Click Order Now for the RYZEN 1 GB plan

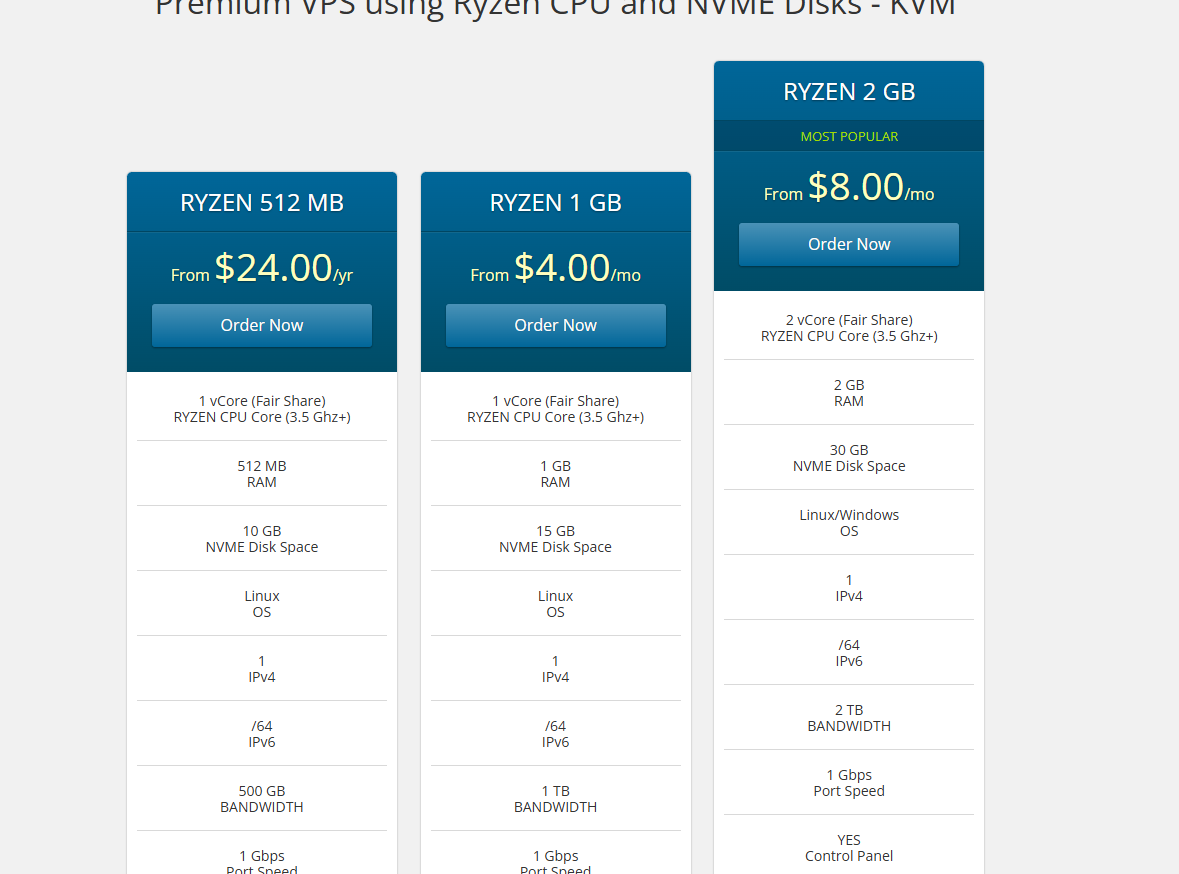pos(555,325)
